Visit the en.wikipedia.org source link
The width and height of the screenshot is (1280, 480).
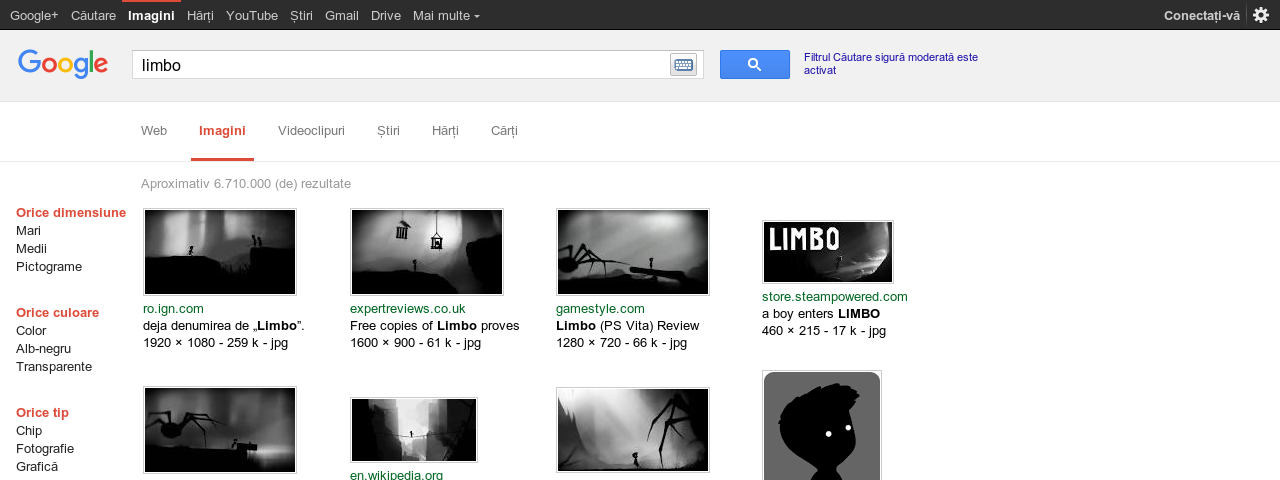[x=396, y=475]
